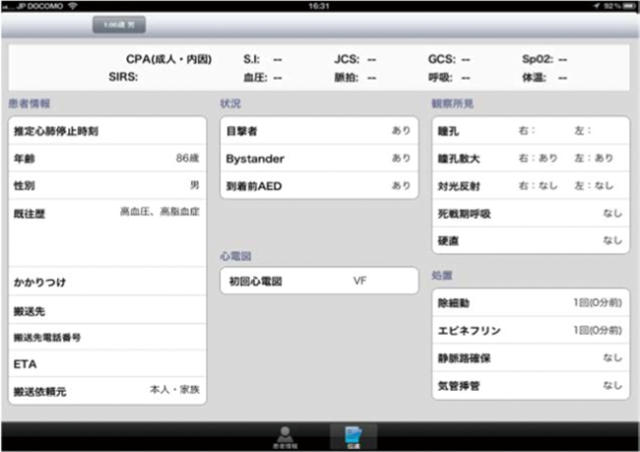This screenshot has width=640, height=452.
Task: Toggle the Bystander row value
Action: pos(318,158)
